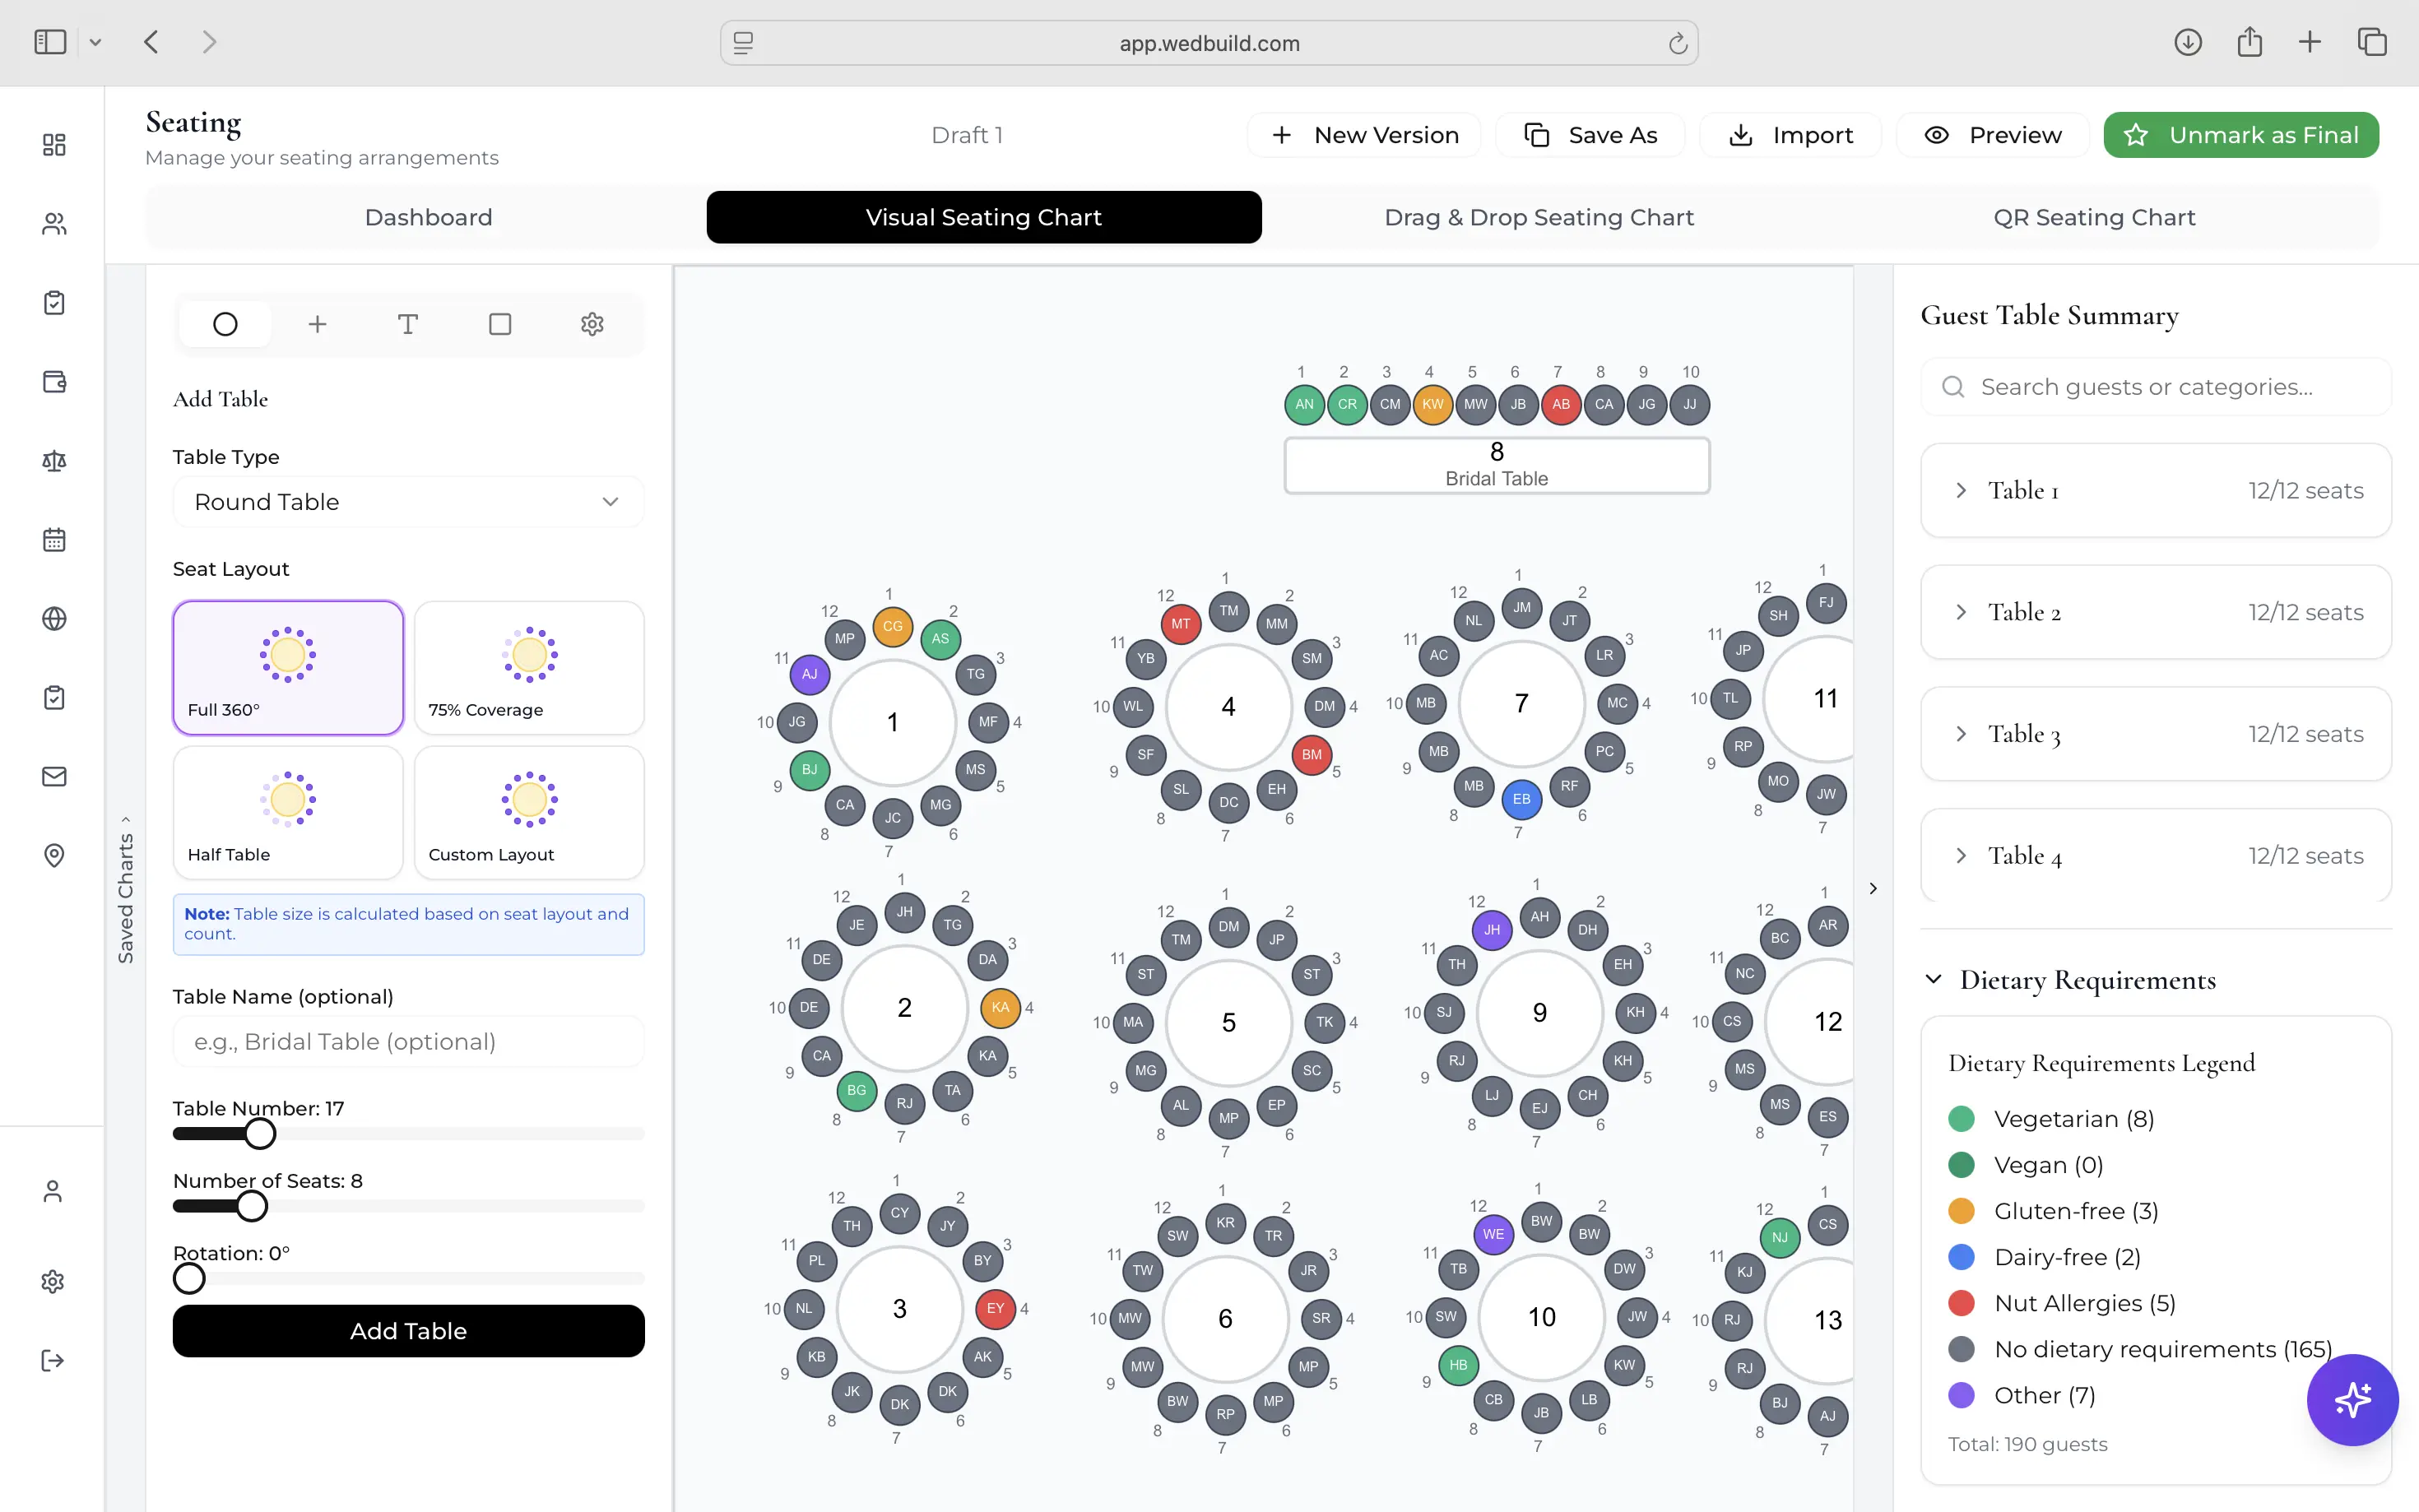Open the user profile icon in sidebar
Screen dimensions: 2419x1512
pos(53,1192)
